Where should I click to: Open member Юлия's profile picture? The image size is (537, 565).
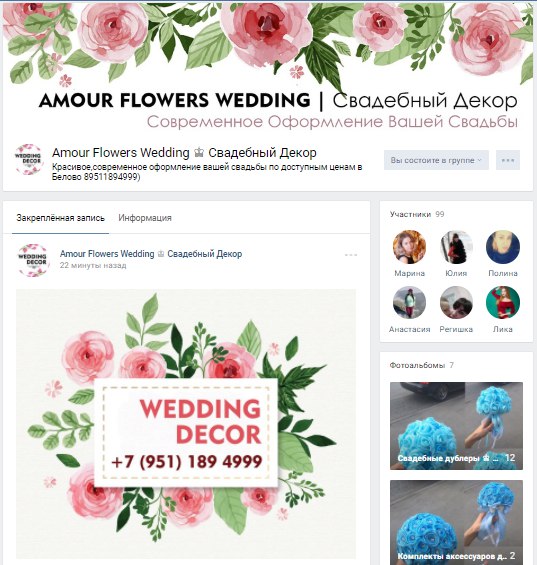(456, 247)
